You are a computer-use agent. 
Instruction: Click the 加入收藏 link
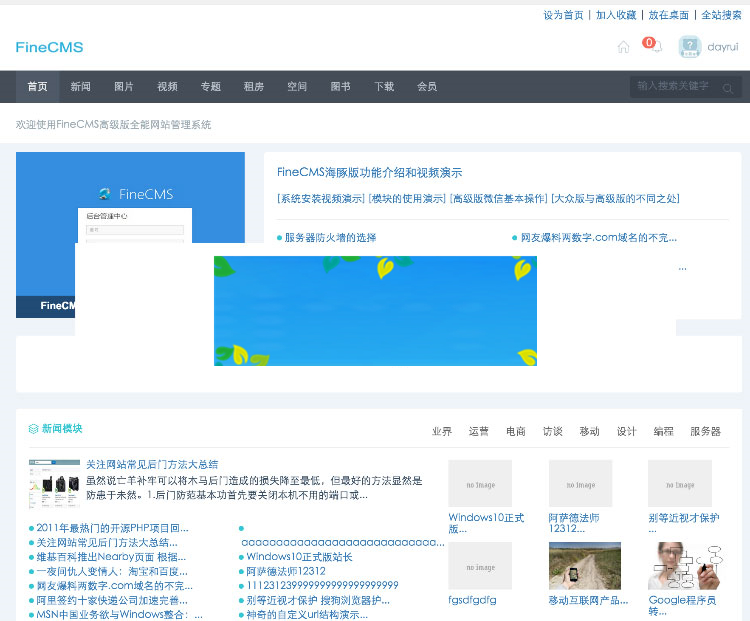pos(616,15)
